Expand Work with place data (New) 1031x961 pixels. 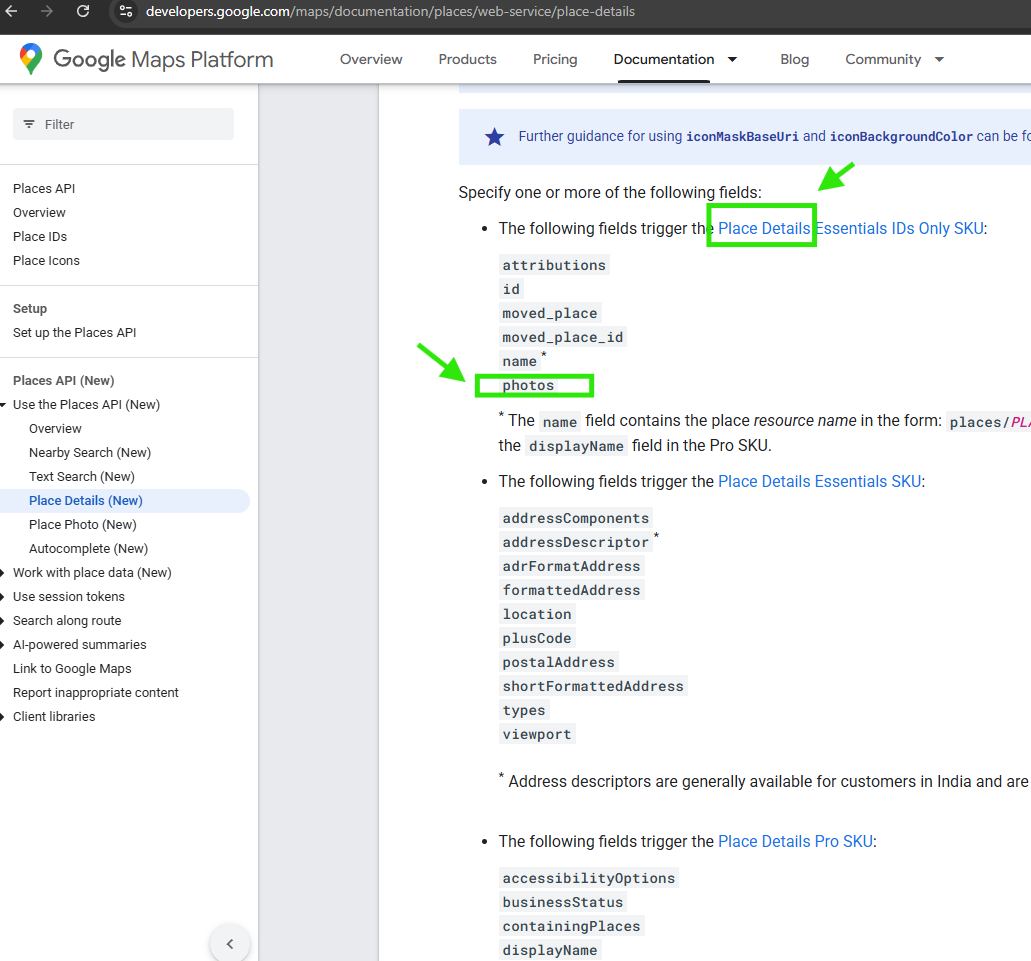[4, 573]
